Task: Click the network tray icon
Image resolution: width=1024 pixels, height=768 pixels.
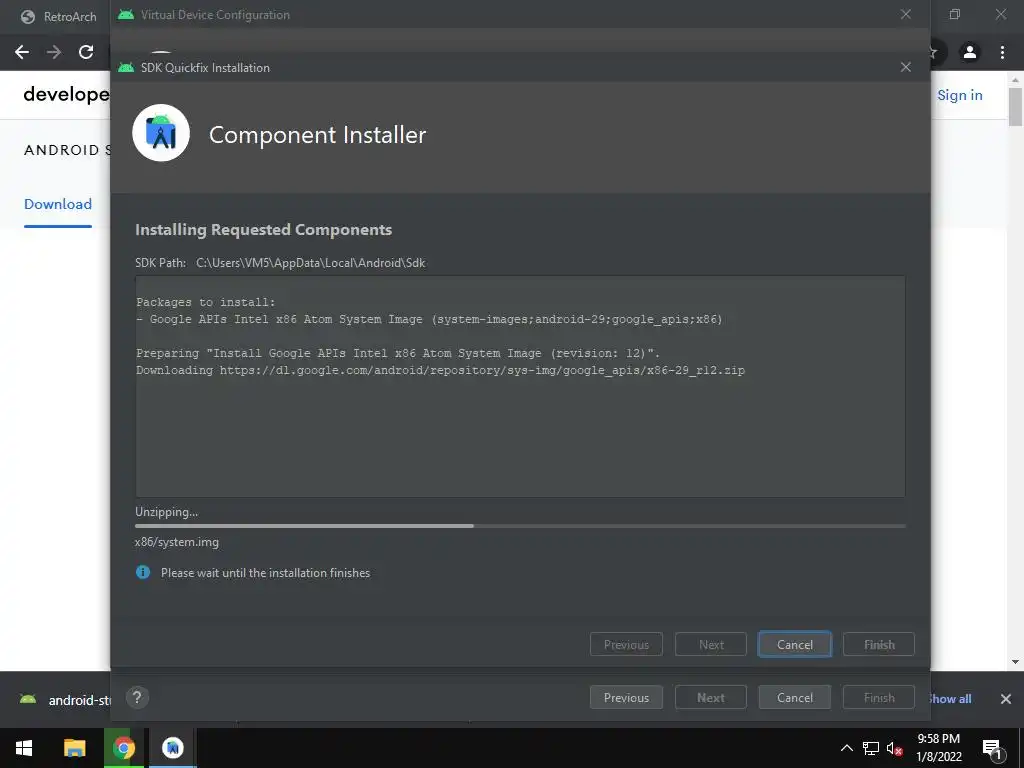Action: click(871, 748)
